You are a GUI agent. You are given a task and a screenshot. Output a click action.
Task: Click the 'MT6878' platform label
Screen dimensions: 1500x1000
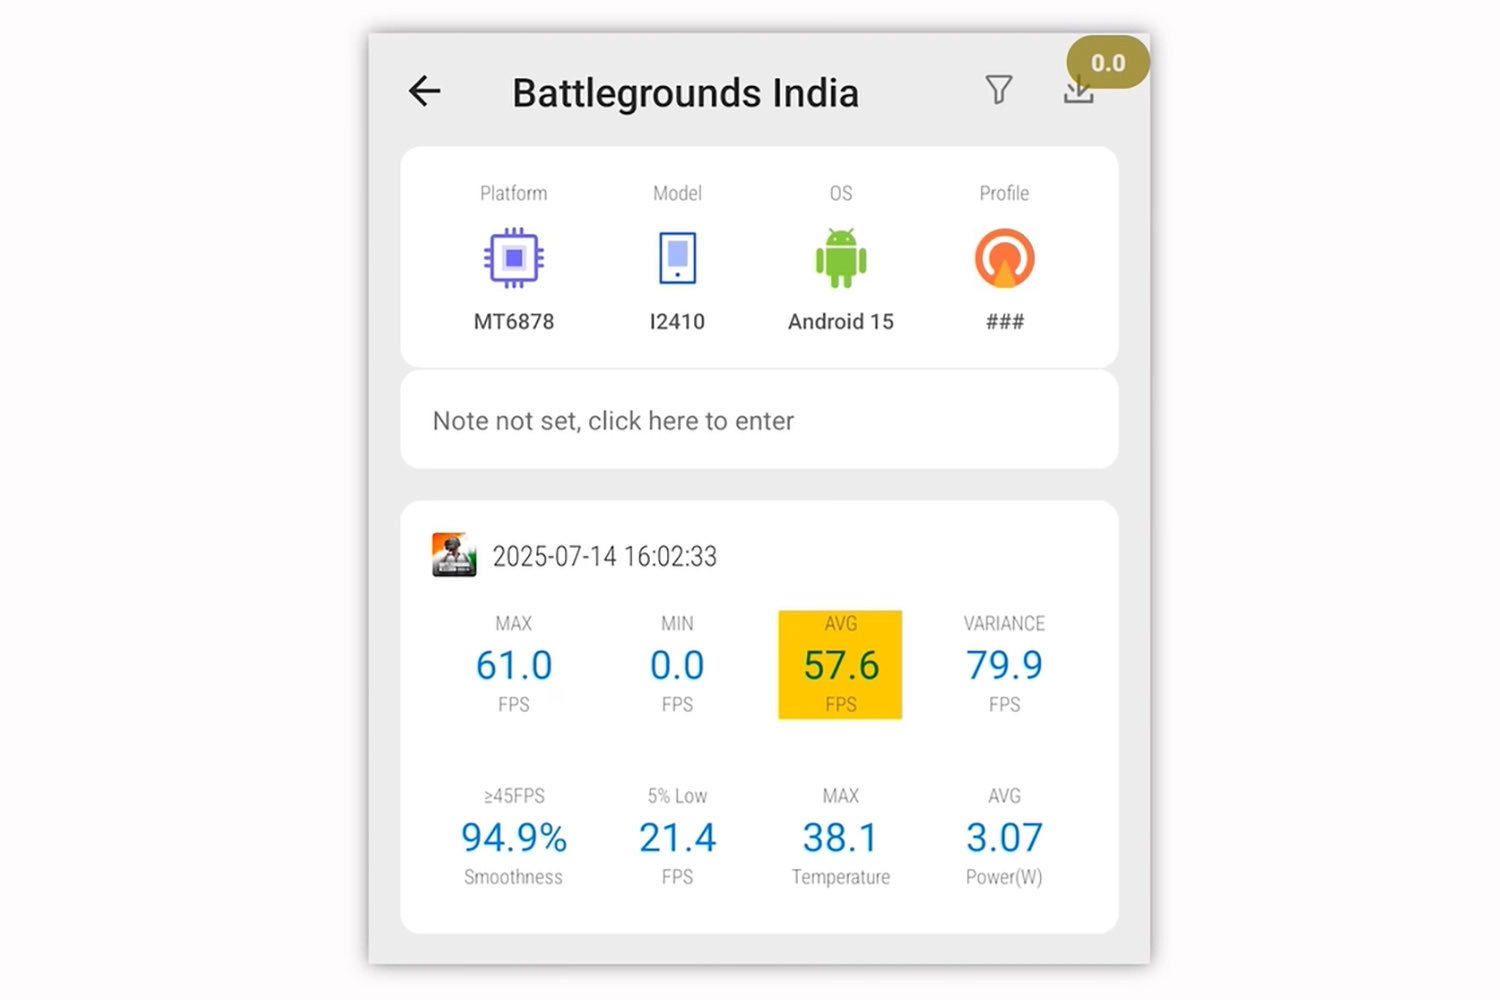514,321
